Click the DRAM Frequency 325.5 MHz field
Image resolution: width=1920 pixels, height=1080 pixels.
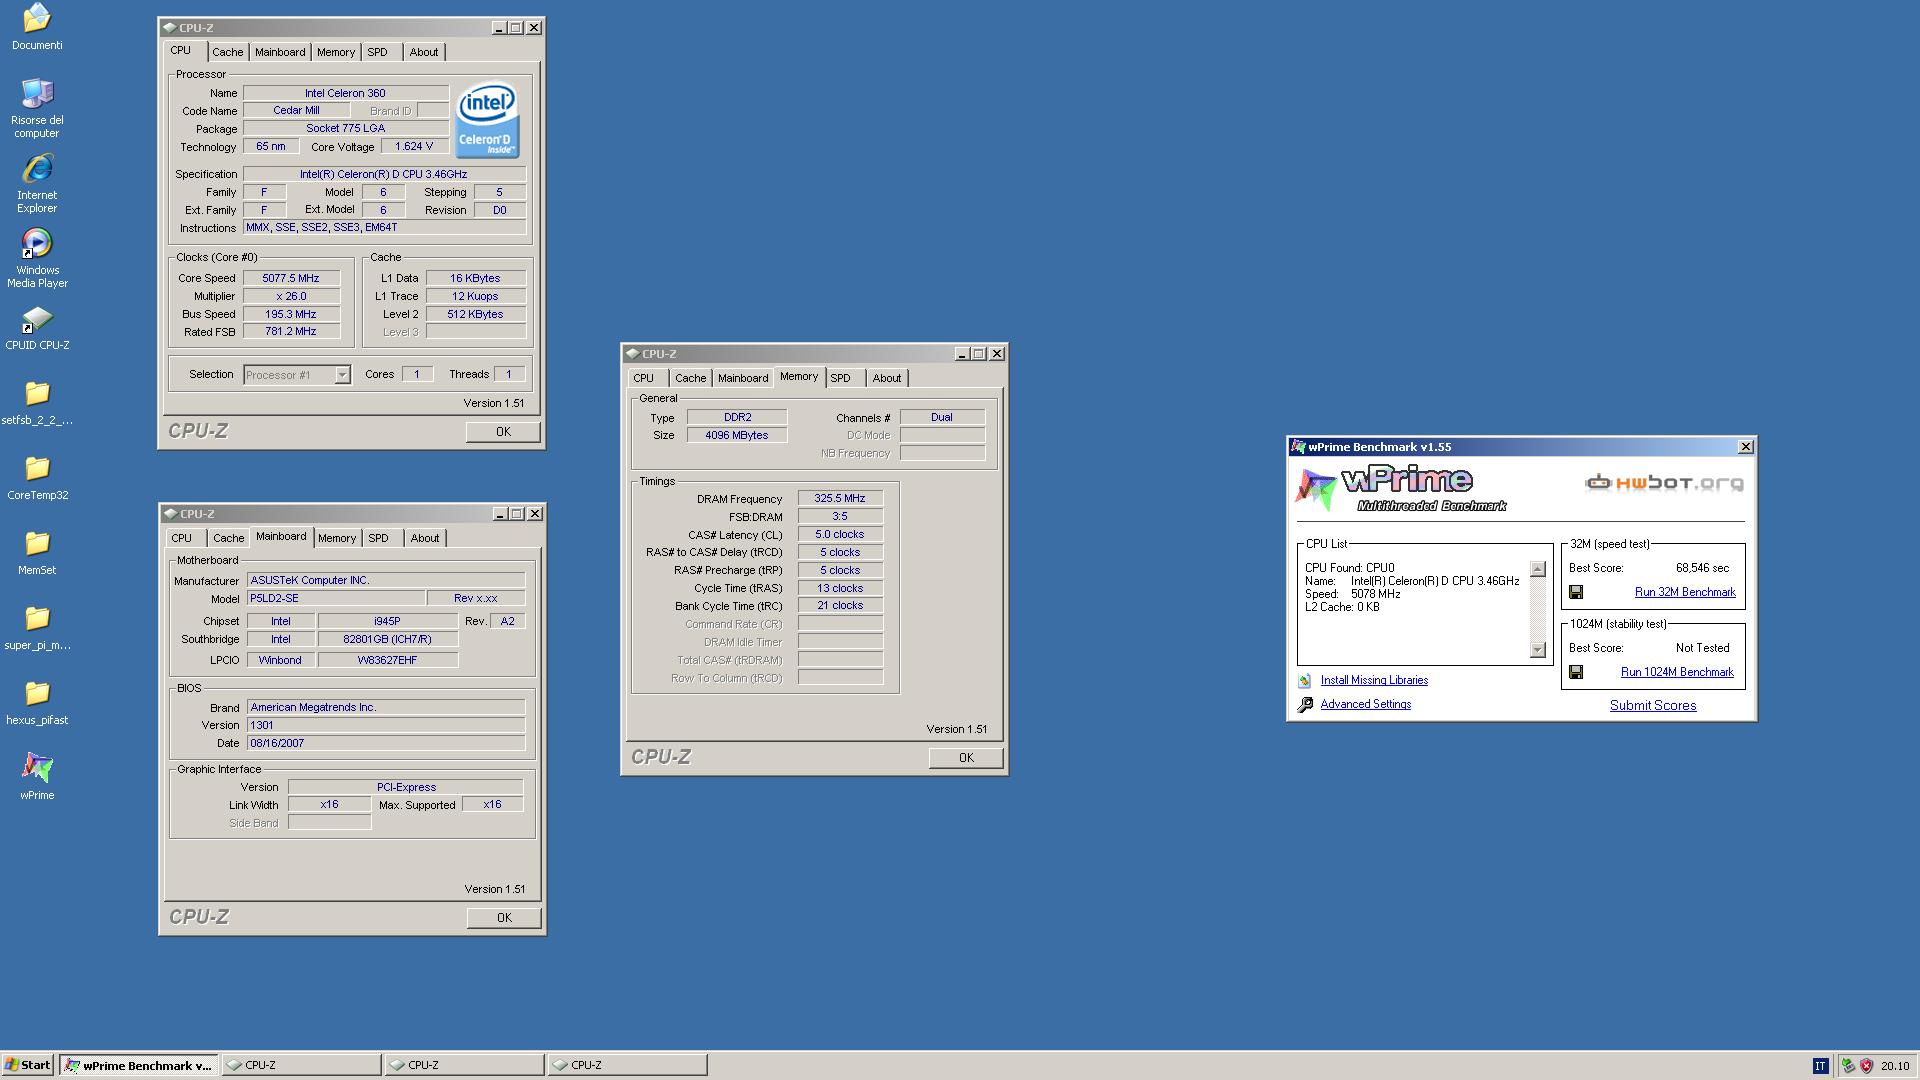coord(840,498)
